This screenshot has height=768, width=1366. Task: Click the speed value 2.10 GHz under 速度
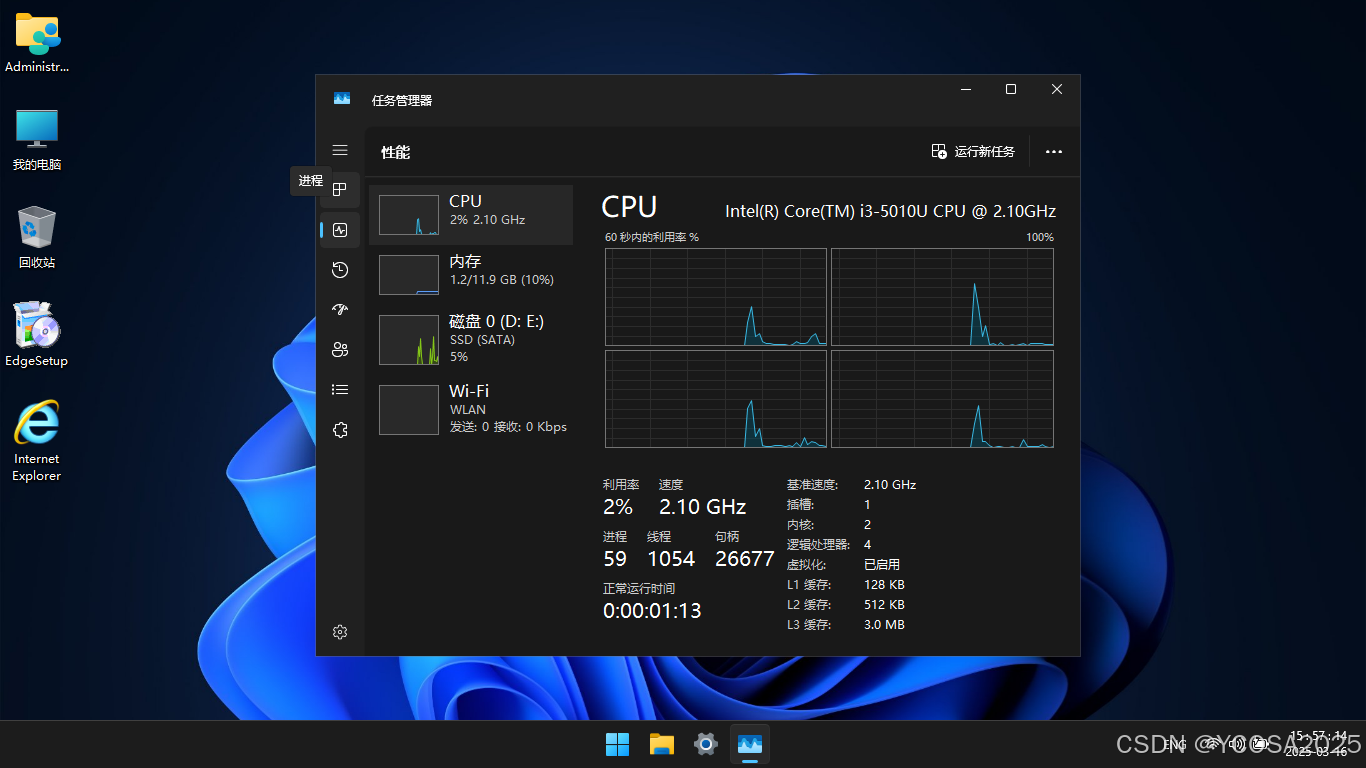pos(702,507)
